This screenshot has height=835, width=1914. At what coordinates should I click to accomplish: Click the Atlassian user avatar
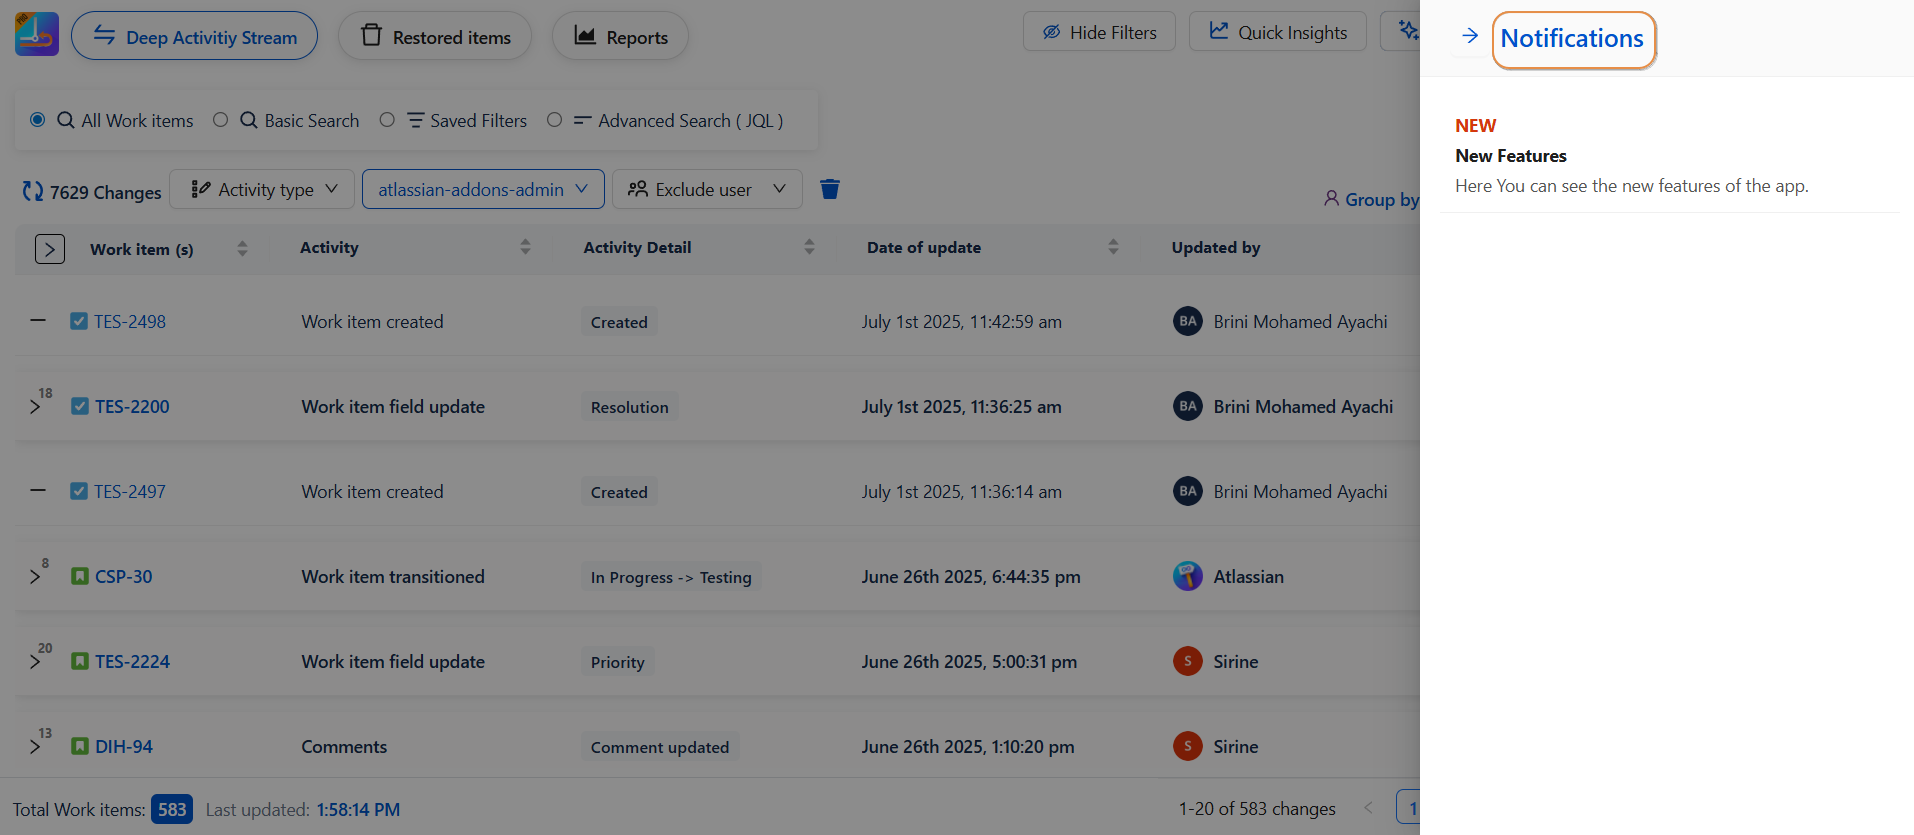[x=1187, y=576]
